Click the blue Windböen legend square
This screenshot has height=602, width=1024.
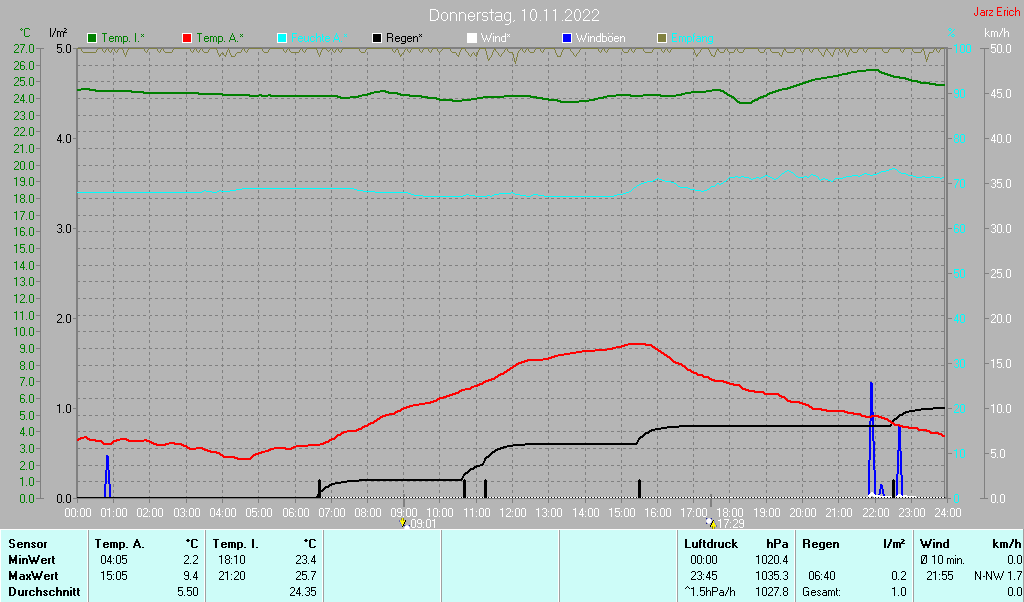[567, 38]
